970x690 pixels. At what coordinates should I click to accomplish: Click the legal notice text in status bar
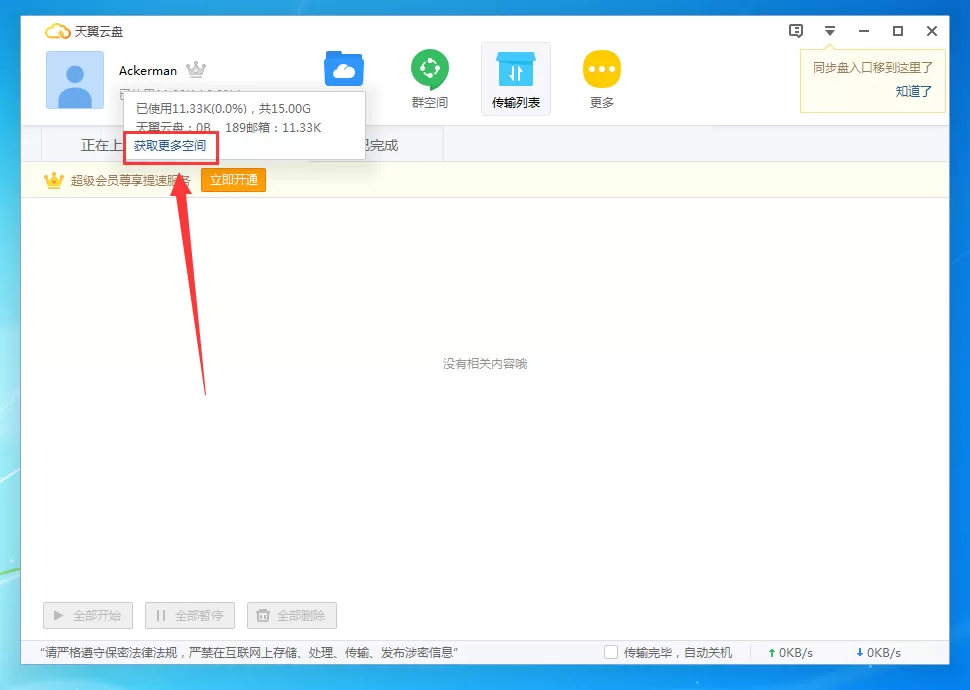[x=249, y=653]
